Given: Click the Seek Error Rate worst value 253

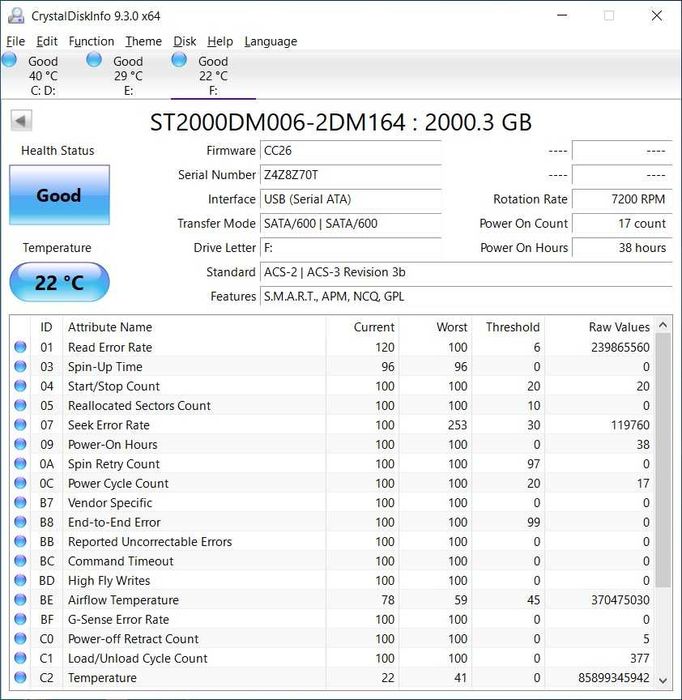Looking at the screenshot, I should 457,425.
